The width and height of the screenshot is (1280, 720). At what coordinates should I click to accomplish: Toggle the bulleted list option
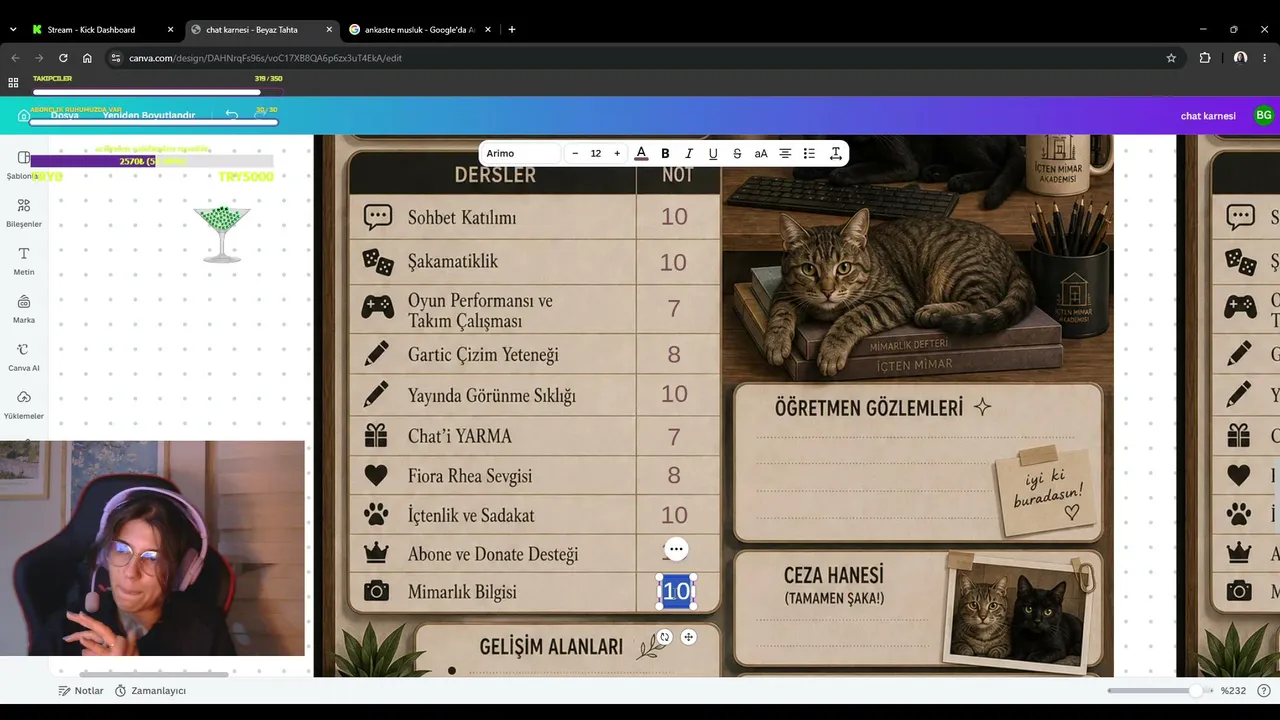[809, 153]
